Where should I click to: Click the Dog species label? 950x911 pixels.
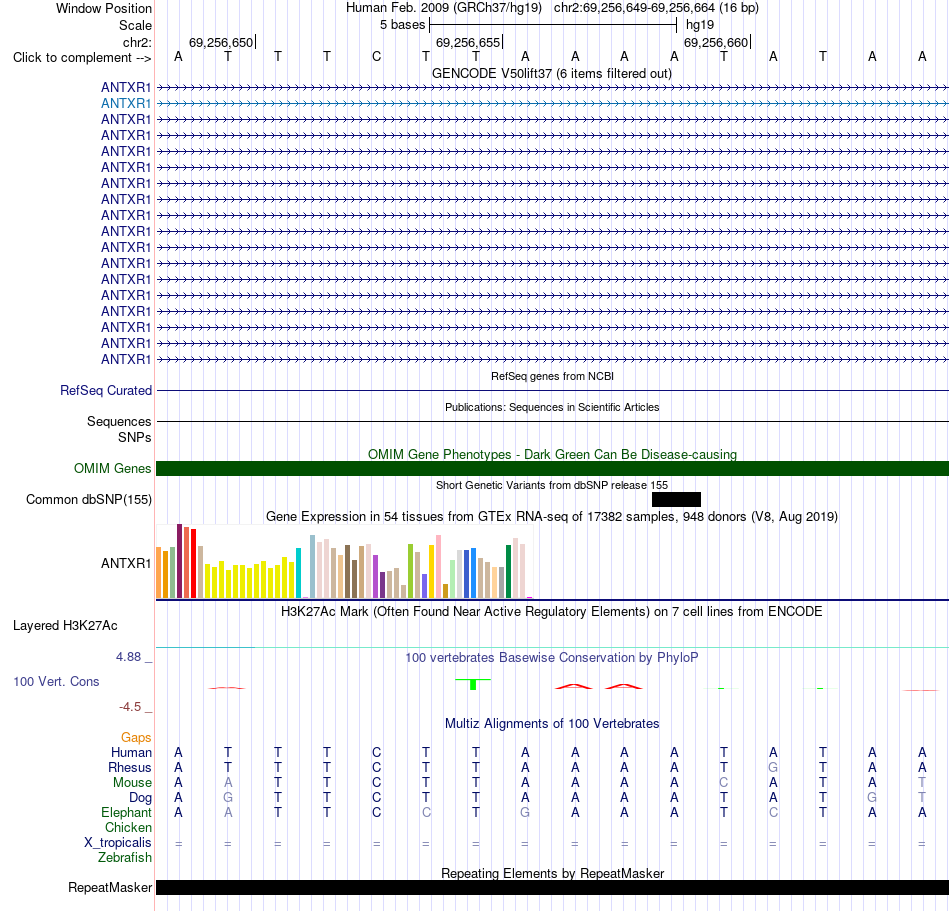coord(141,798)
